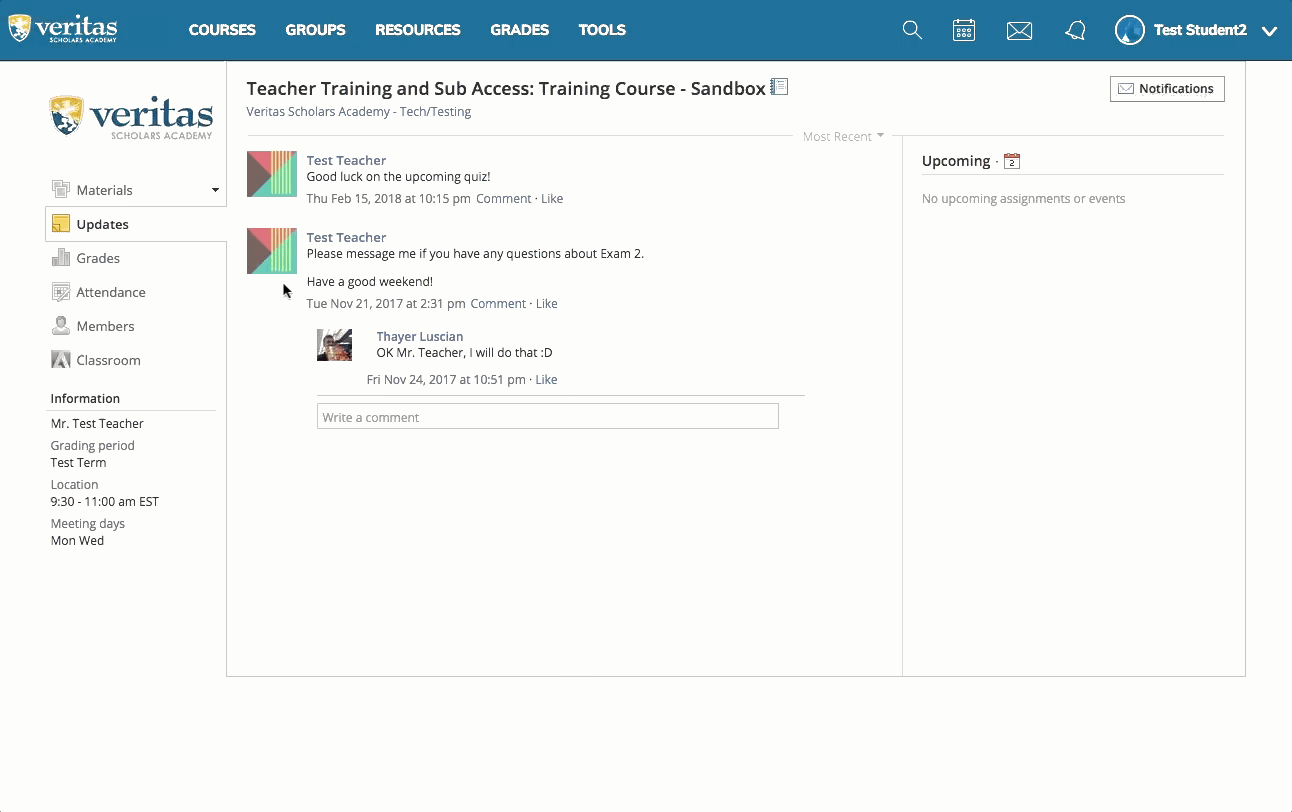Click the Grades bar chart icon
Screen dimensions: 1292x812
click(61, 258)
